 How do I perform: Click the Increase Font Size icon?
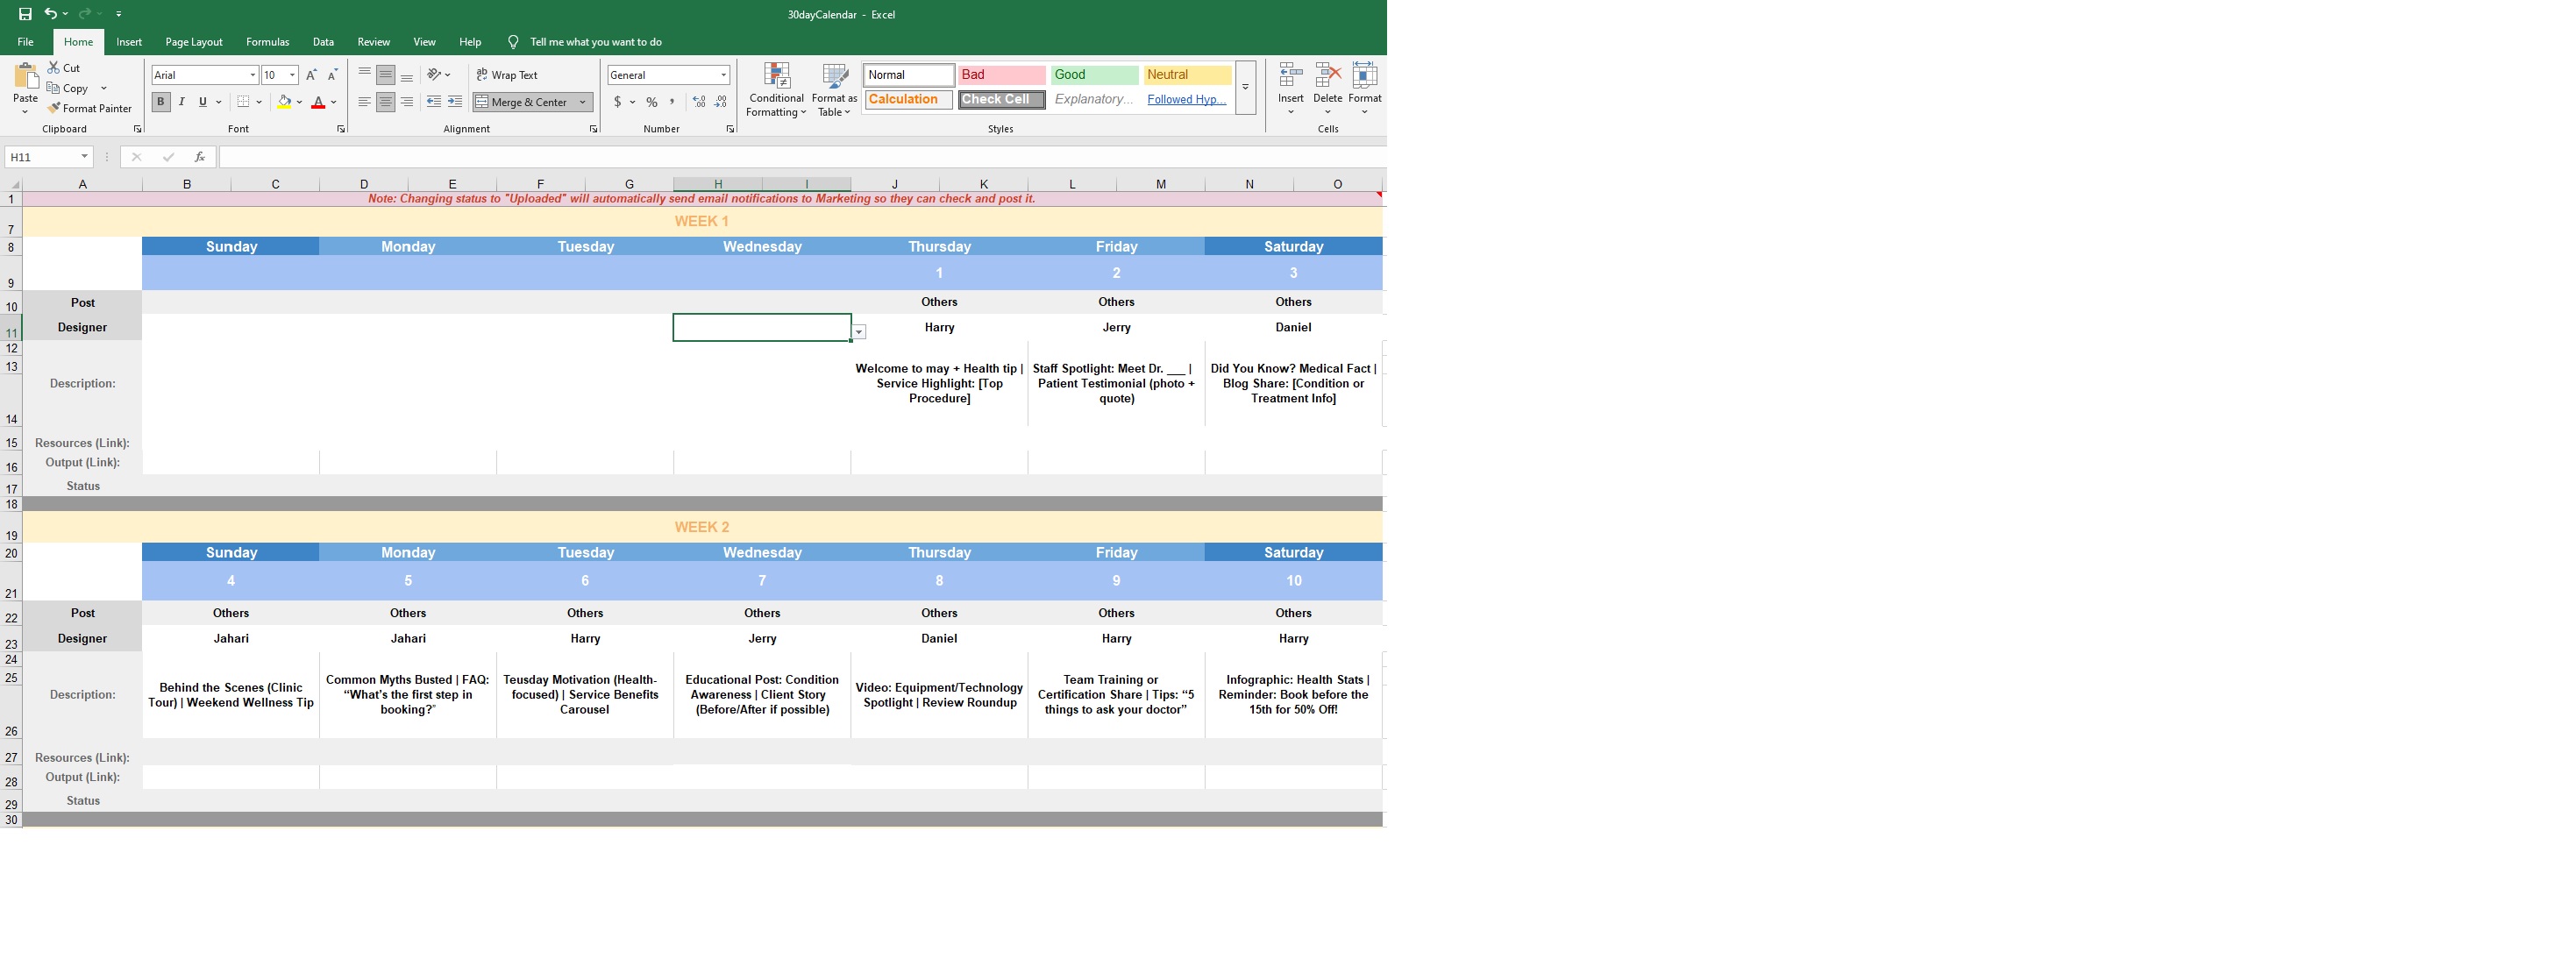click(x=311, y=75)
